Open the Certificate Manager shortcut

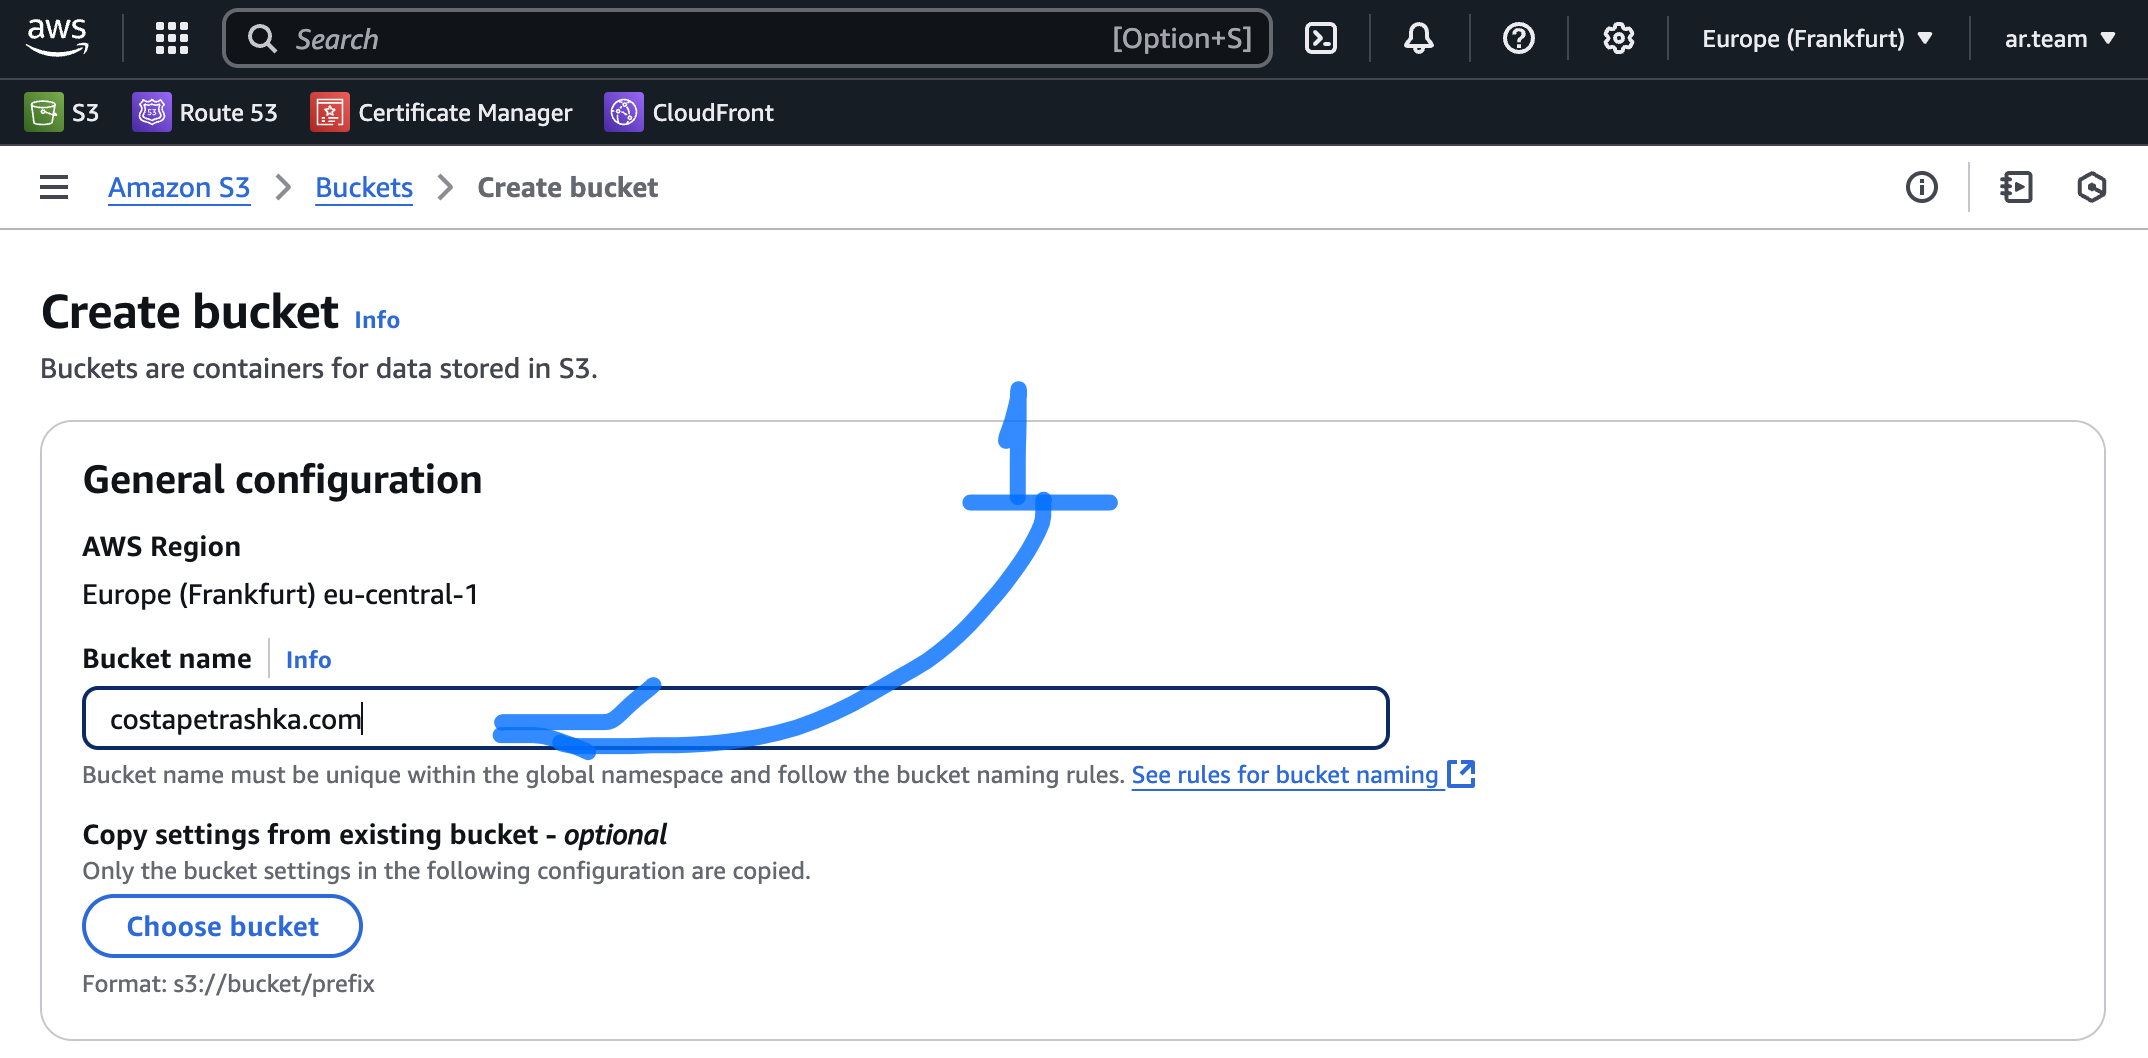click(x=441, y=112)
